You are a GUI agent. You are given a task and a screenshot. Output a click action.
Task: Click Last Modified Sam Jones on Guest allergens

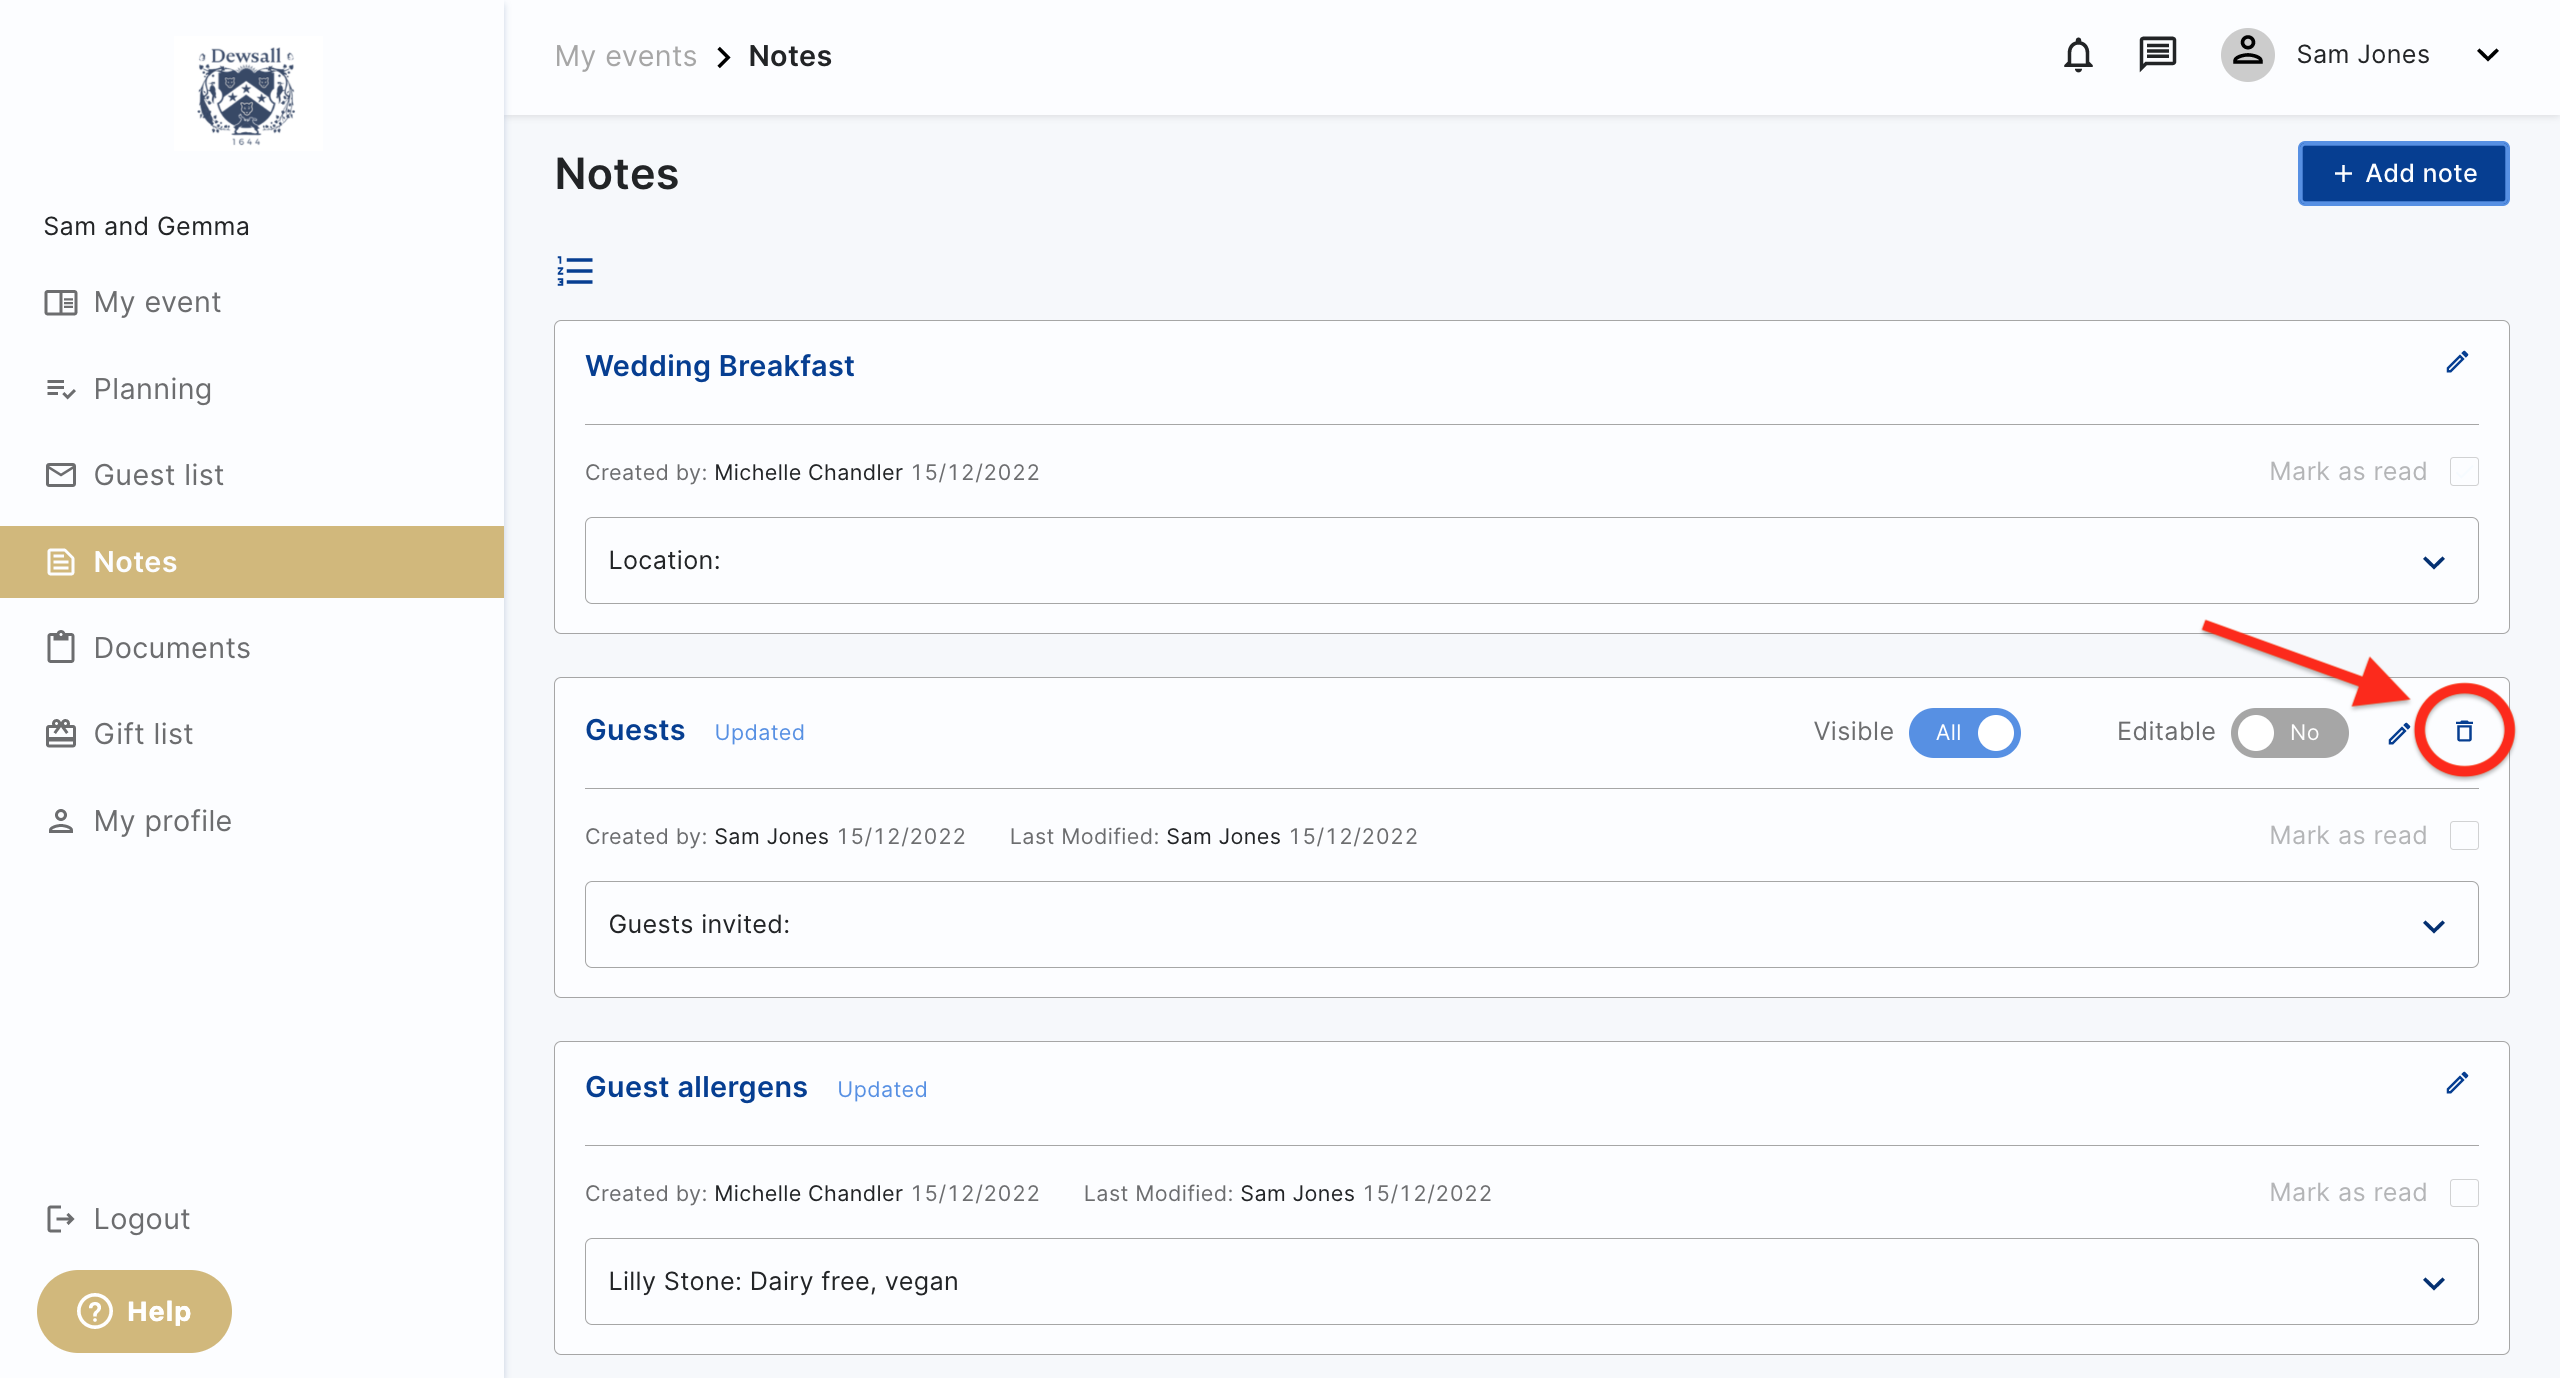pyautogui.click(x=1287, y=1193)
